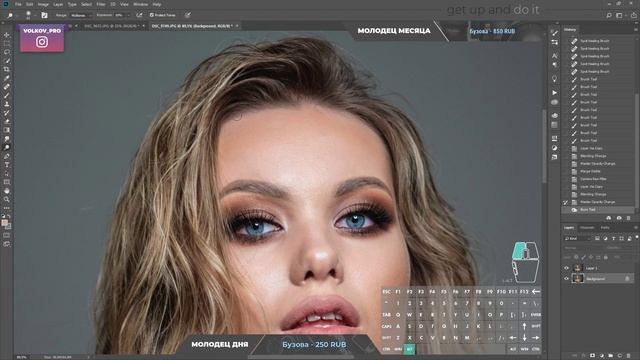Screen dimensions: 640x360
Task: Open the Exposure slider arrow
Action: tap(129, 15)
